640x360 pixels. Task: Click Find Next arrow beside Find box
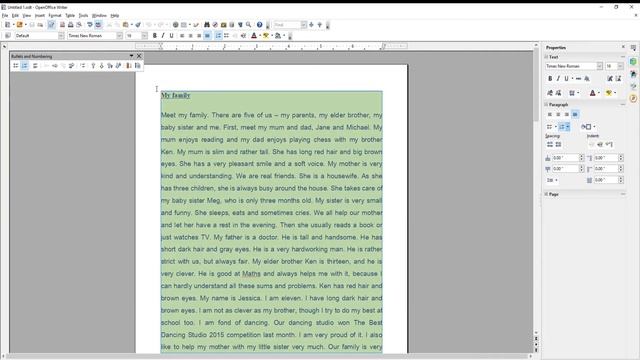pyautogui.click(x=311, y=25)
